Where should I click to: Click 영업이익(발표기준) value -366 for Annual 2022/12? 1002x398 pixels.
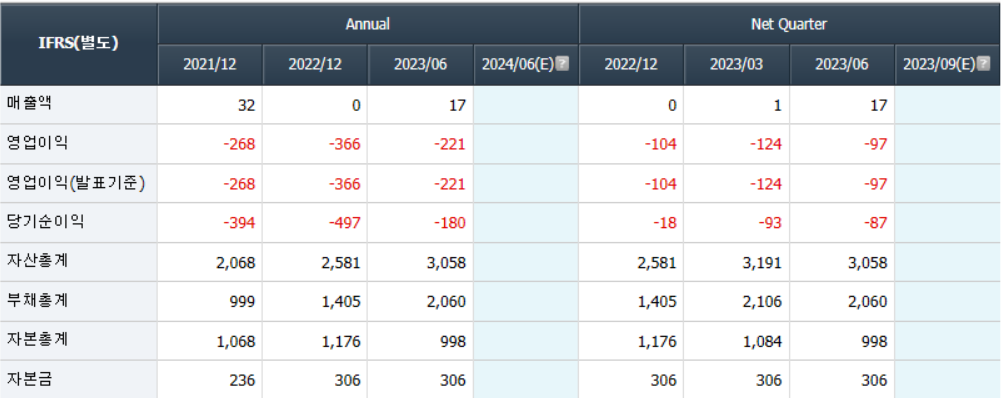pos(344,184)
